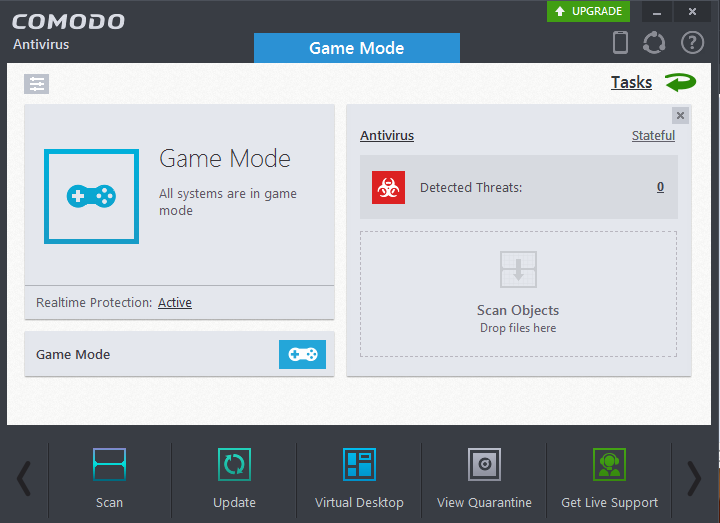The image size is (720, 523).
Task: Select the Game Mode tab header
Action: click(x=357, y=48)
